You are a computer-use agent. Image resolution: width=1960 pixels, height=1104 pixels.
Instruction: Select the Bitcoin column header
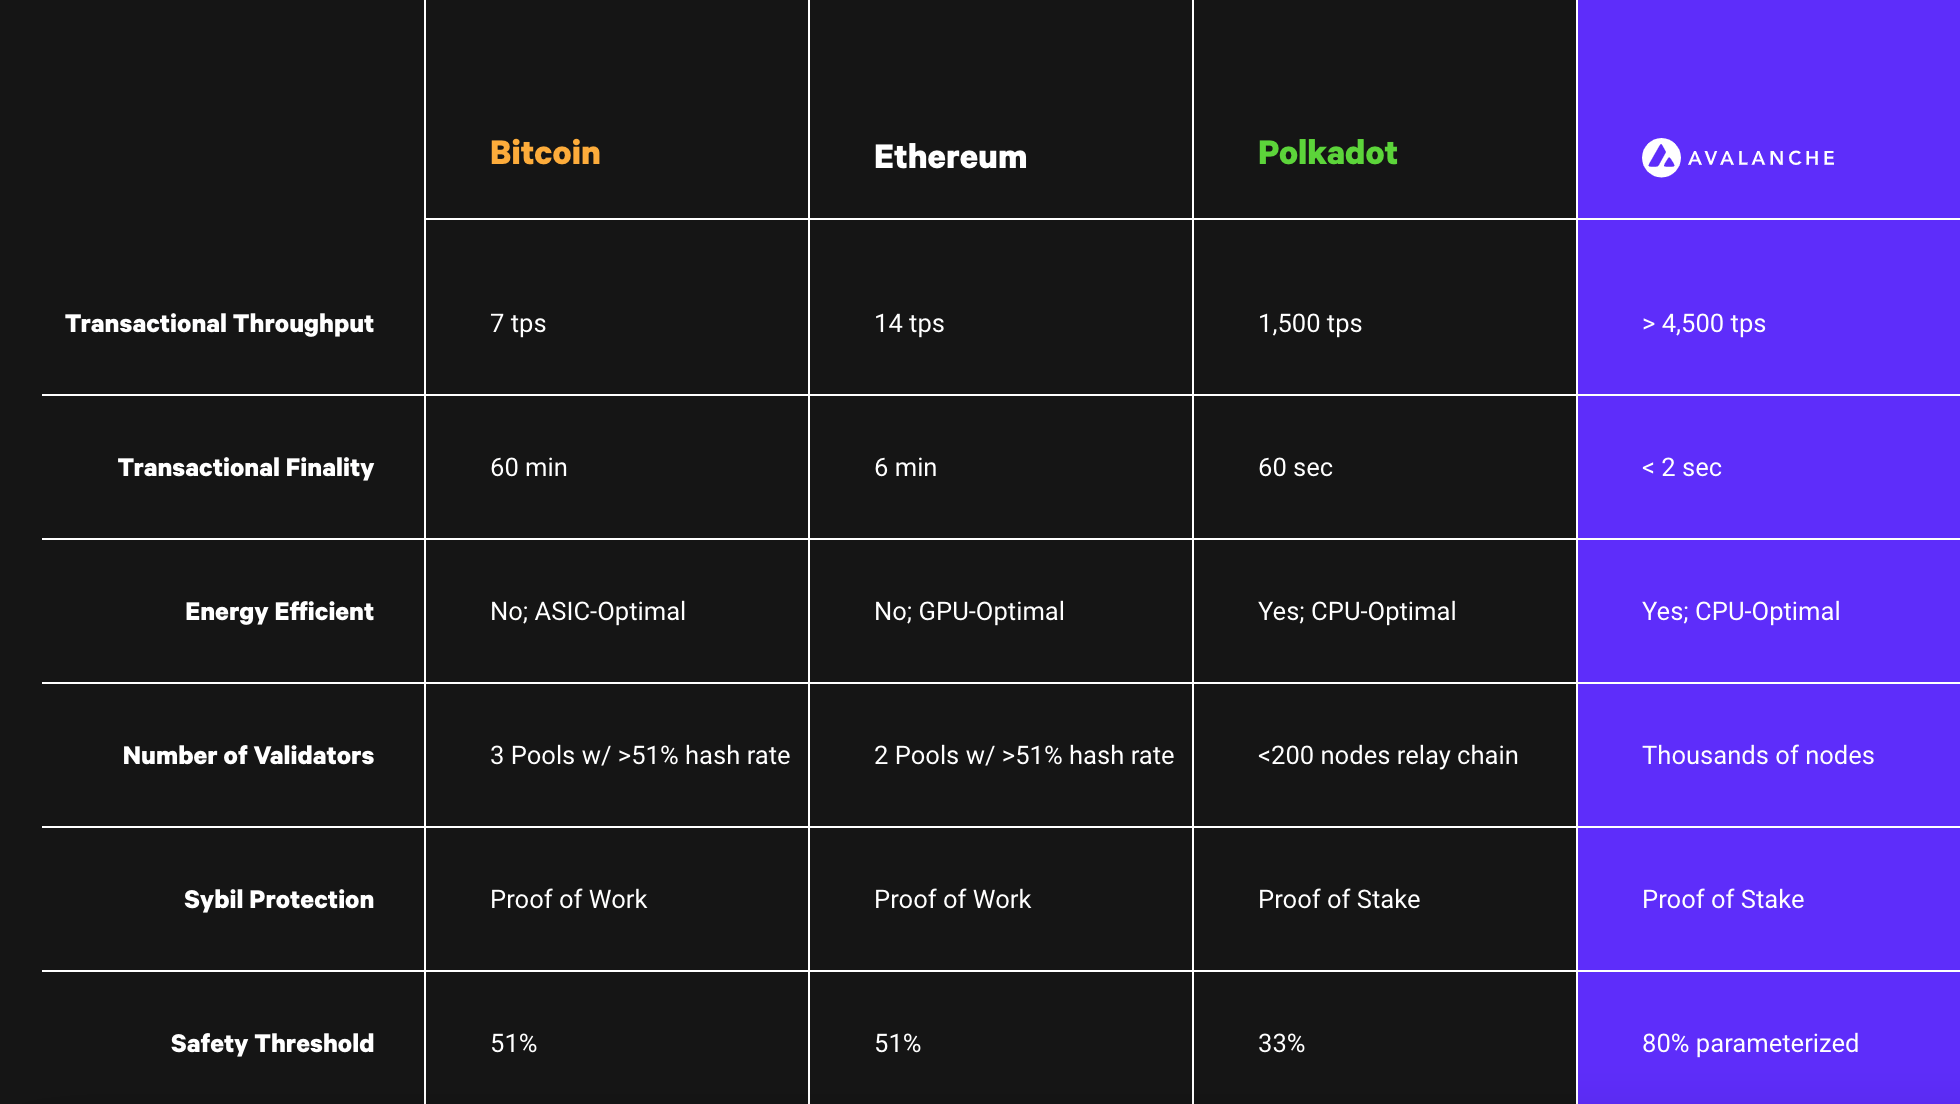click(x=545, y=152)
